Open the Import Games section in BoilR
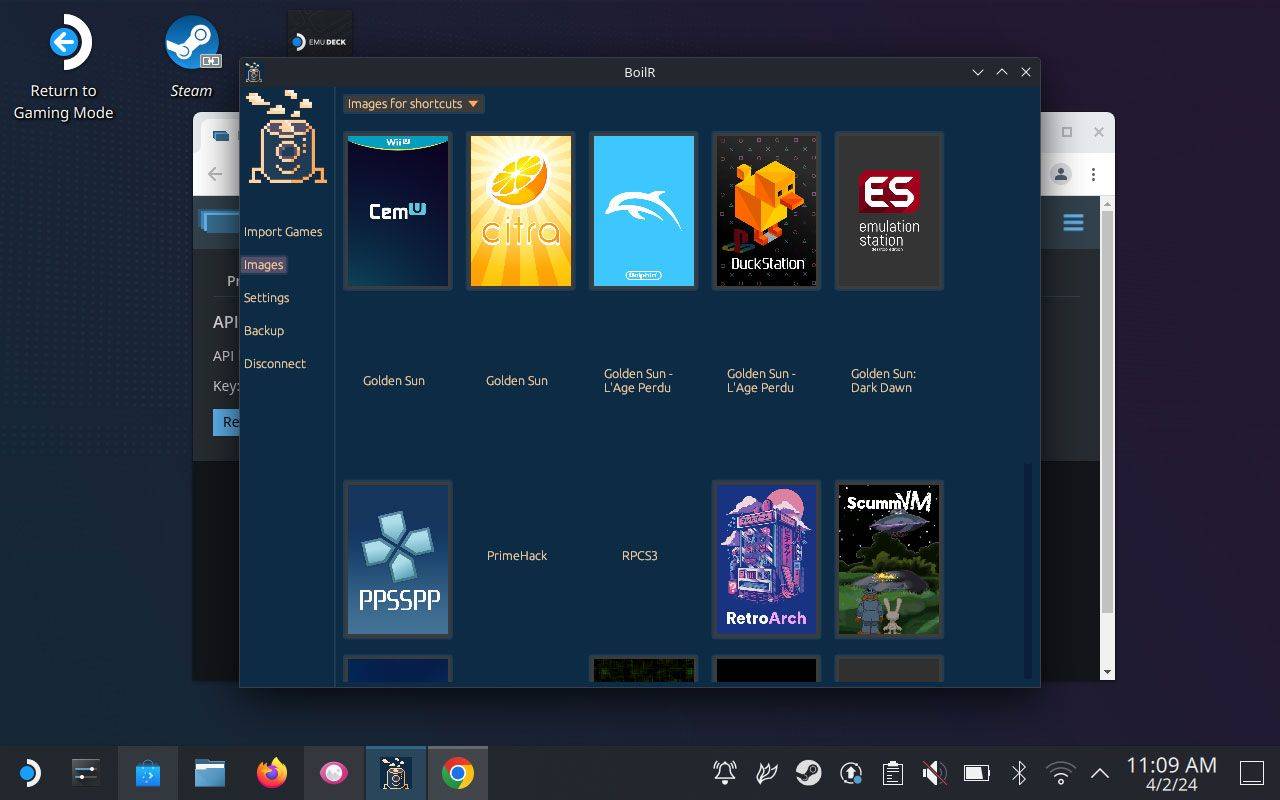 click(x=283, y=231)
